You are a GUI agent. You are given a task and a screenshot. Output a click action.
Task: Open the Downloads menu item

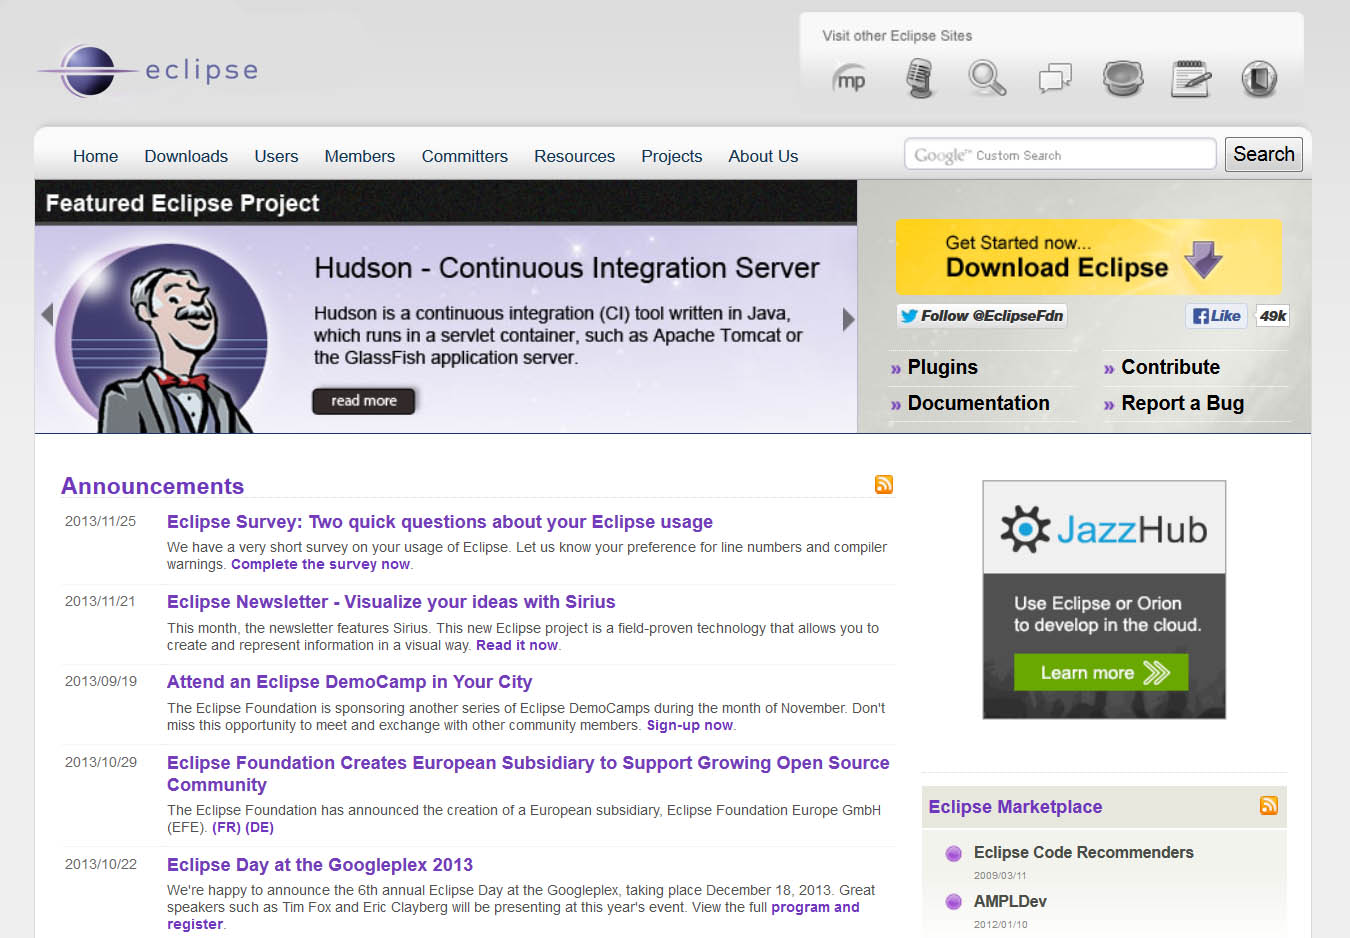186,156
